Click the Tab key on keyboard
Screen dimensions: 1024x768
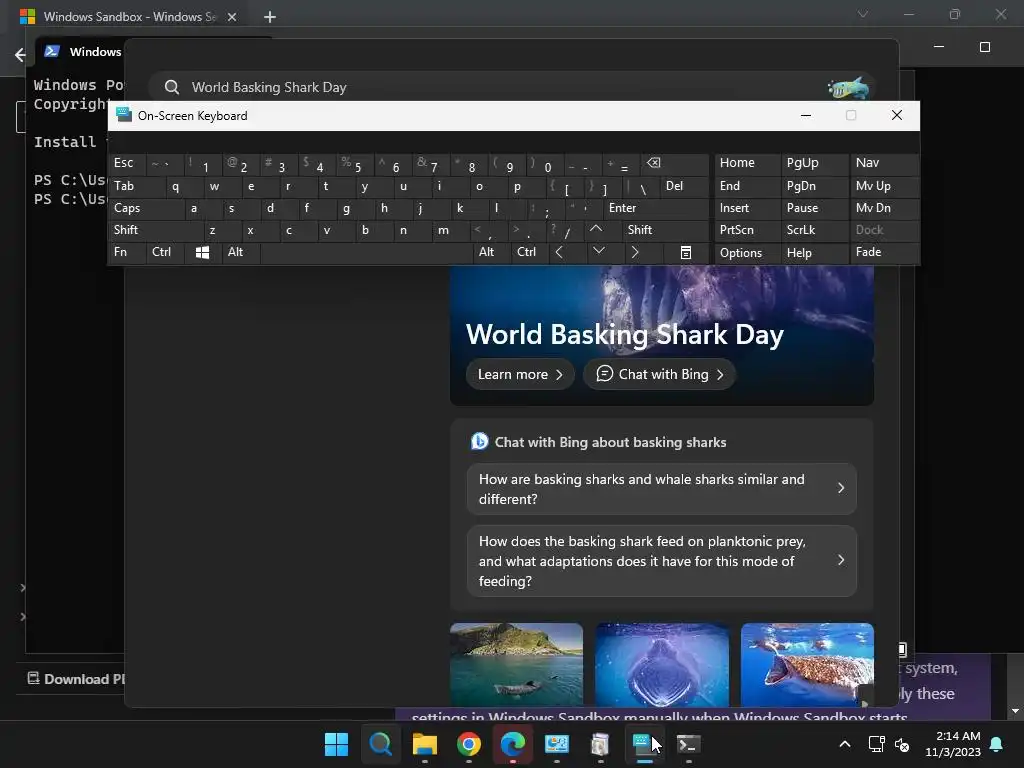point(136,186)
